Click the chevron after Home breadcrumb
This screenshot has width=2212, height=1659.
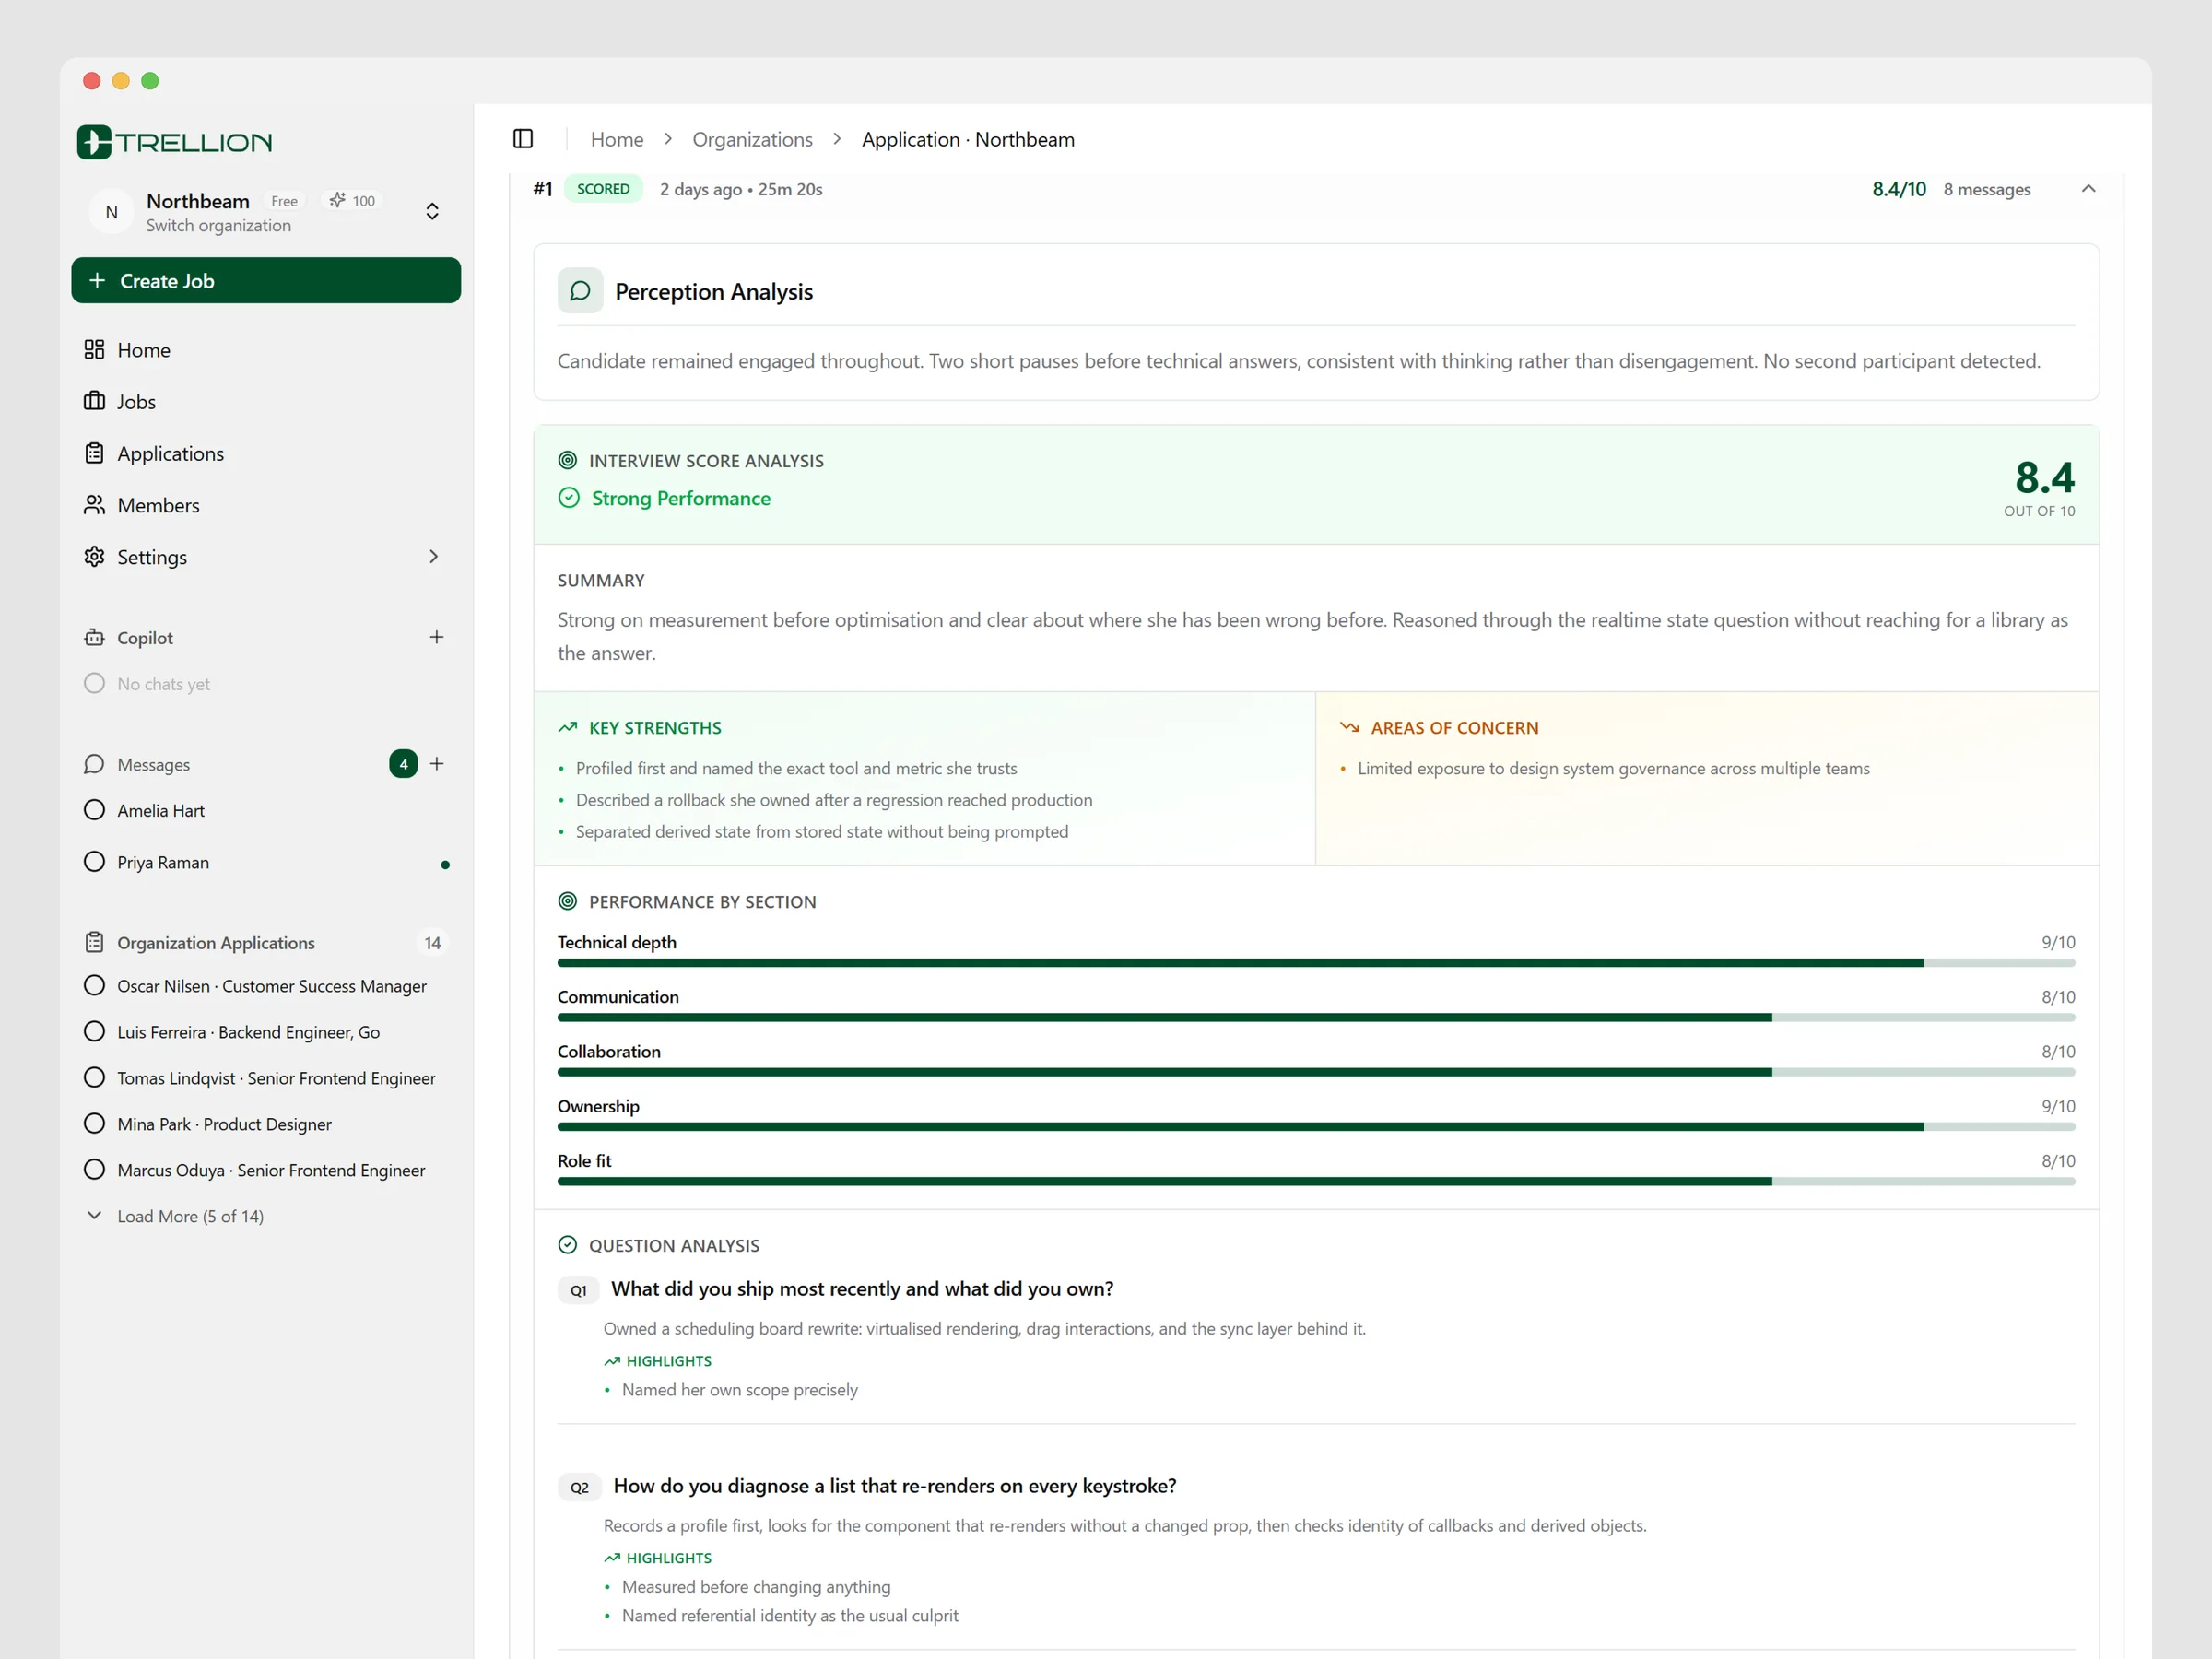668,139
